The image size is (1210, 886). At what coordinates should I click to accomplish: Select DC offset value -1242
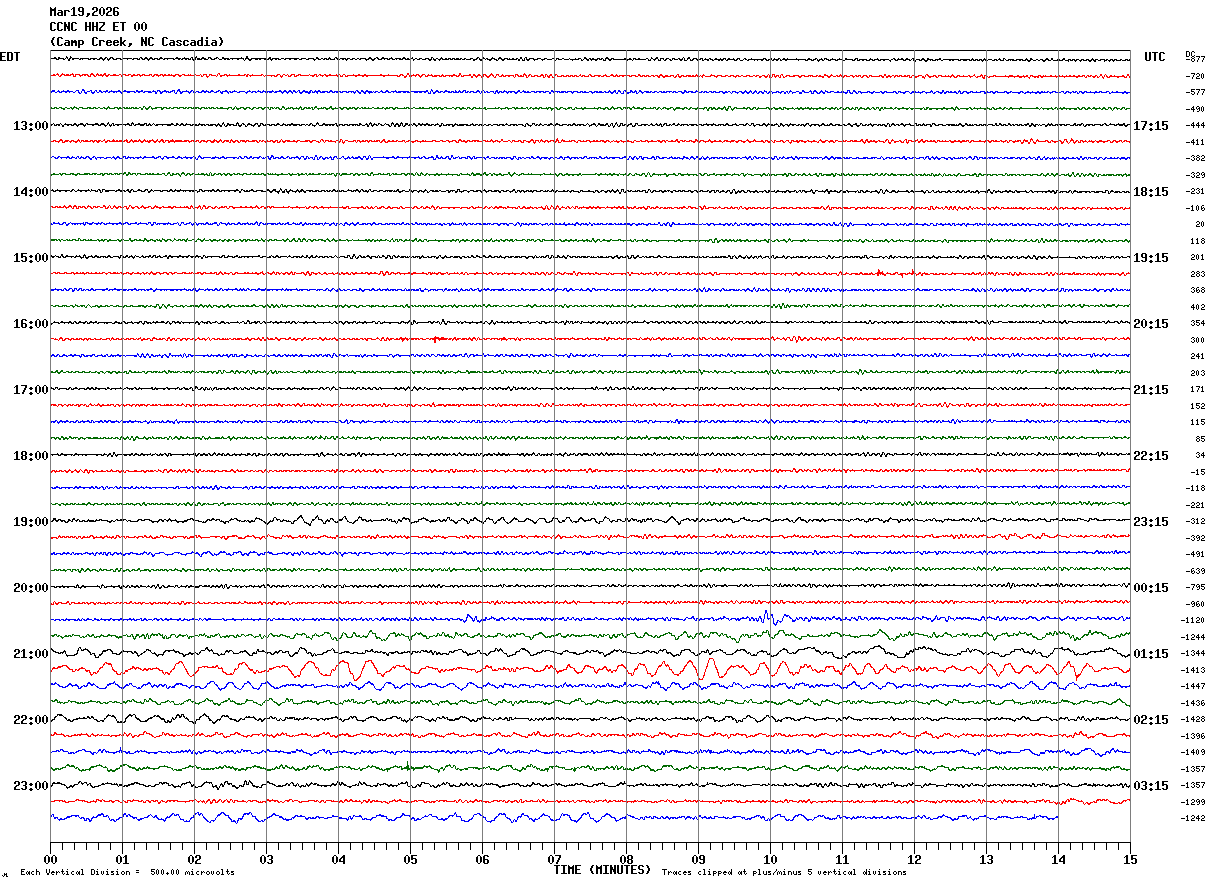click(1194, 818)
